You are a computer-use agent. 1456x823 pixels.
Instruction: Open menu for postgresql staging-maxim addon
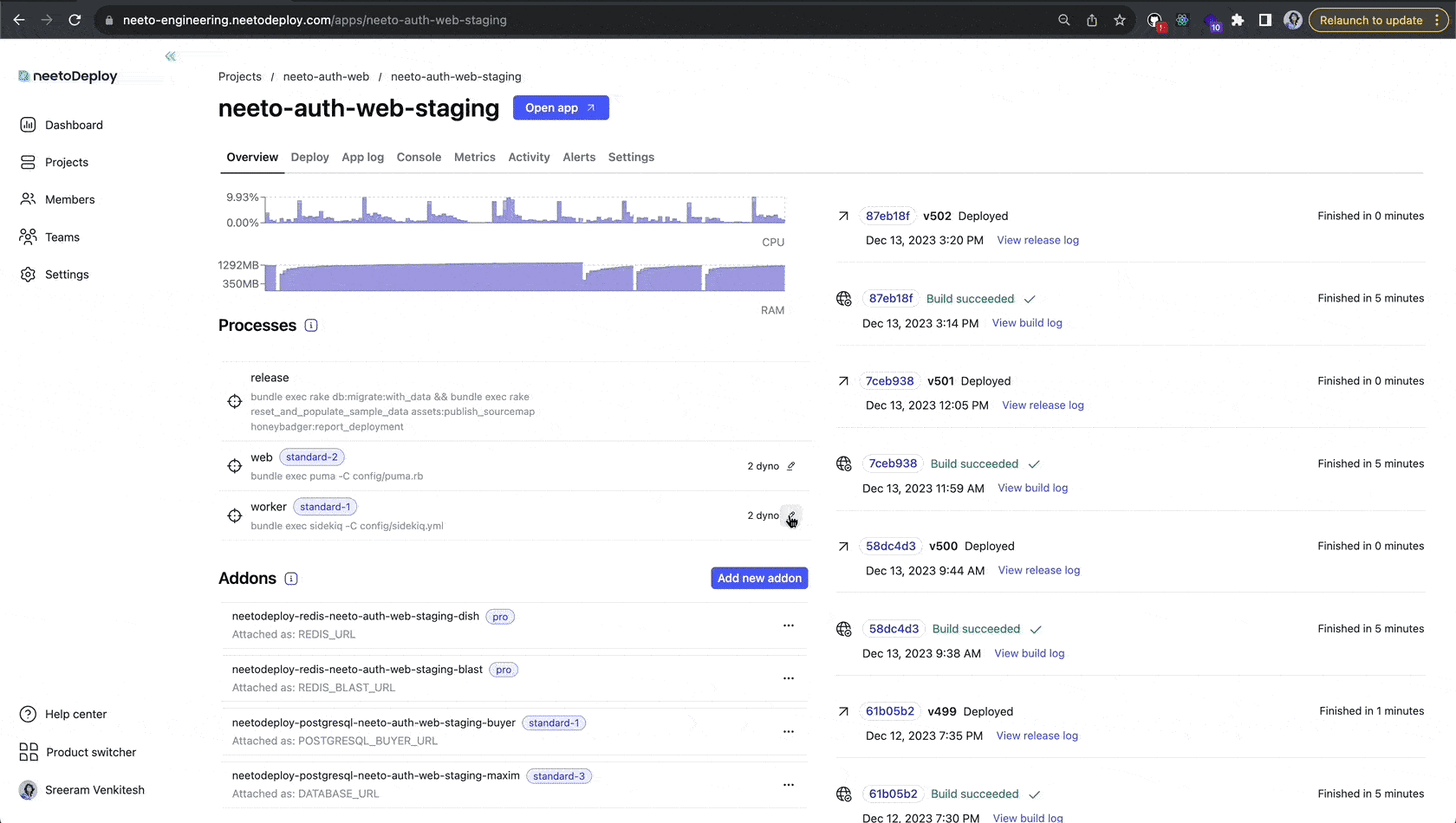tap(788, 784)
